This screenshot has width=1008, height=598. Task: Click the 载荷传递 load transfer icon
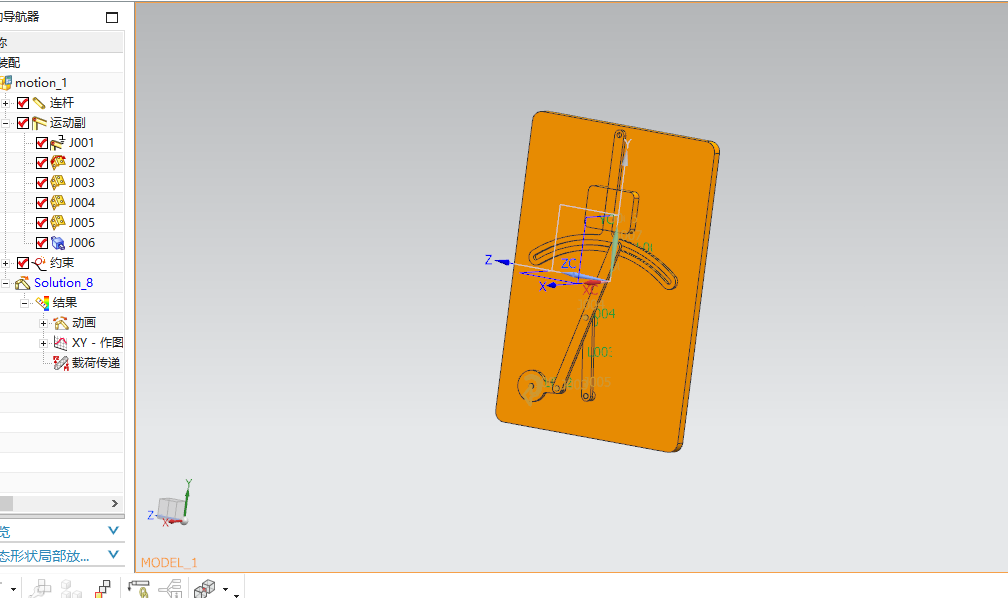click(x=60, y=363)
